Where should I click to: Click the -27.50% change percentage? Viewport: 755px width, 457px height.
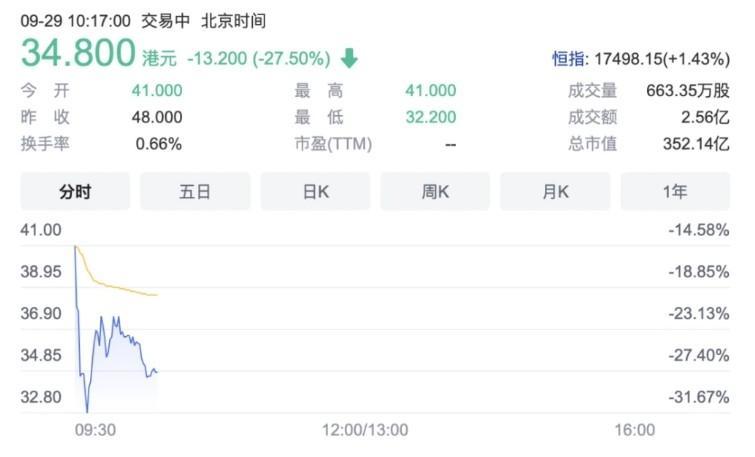click(293, 59)
